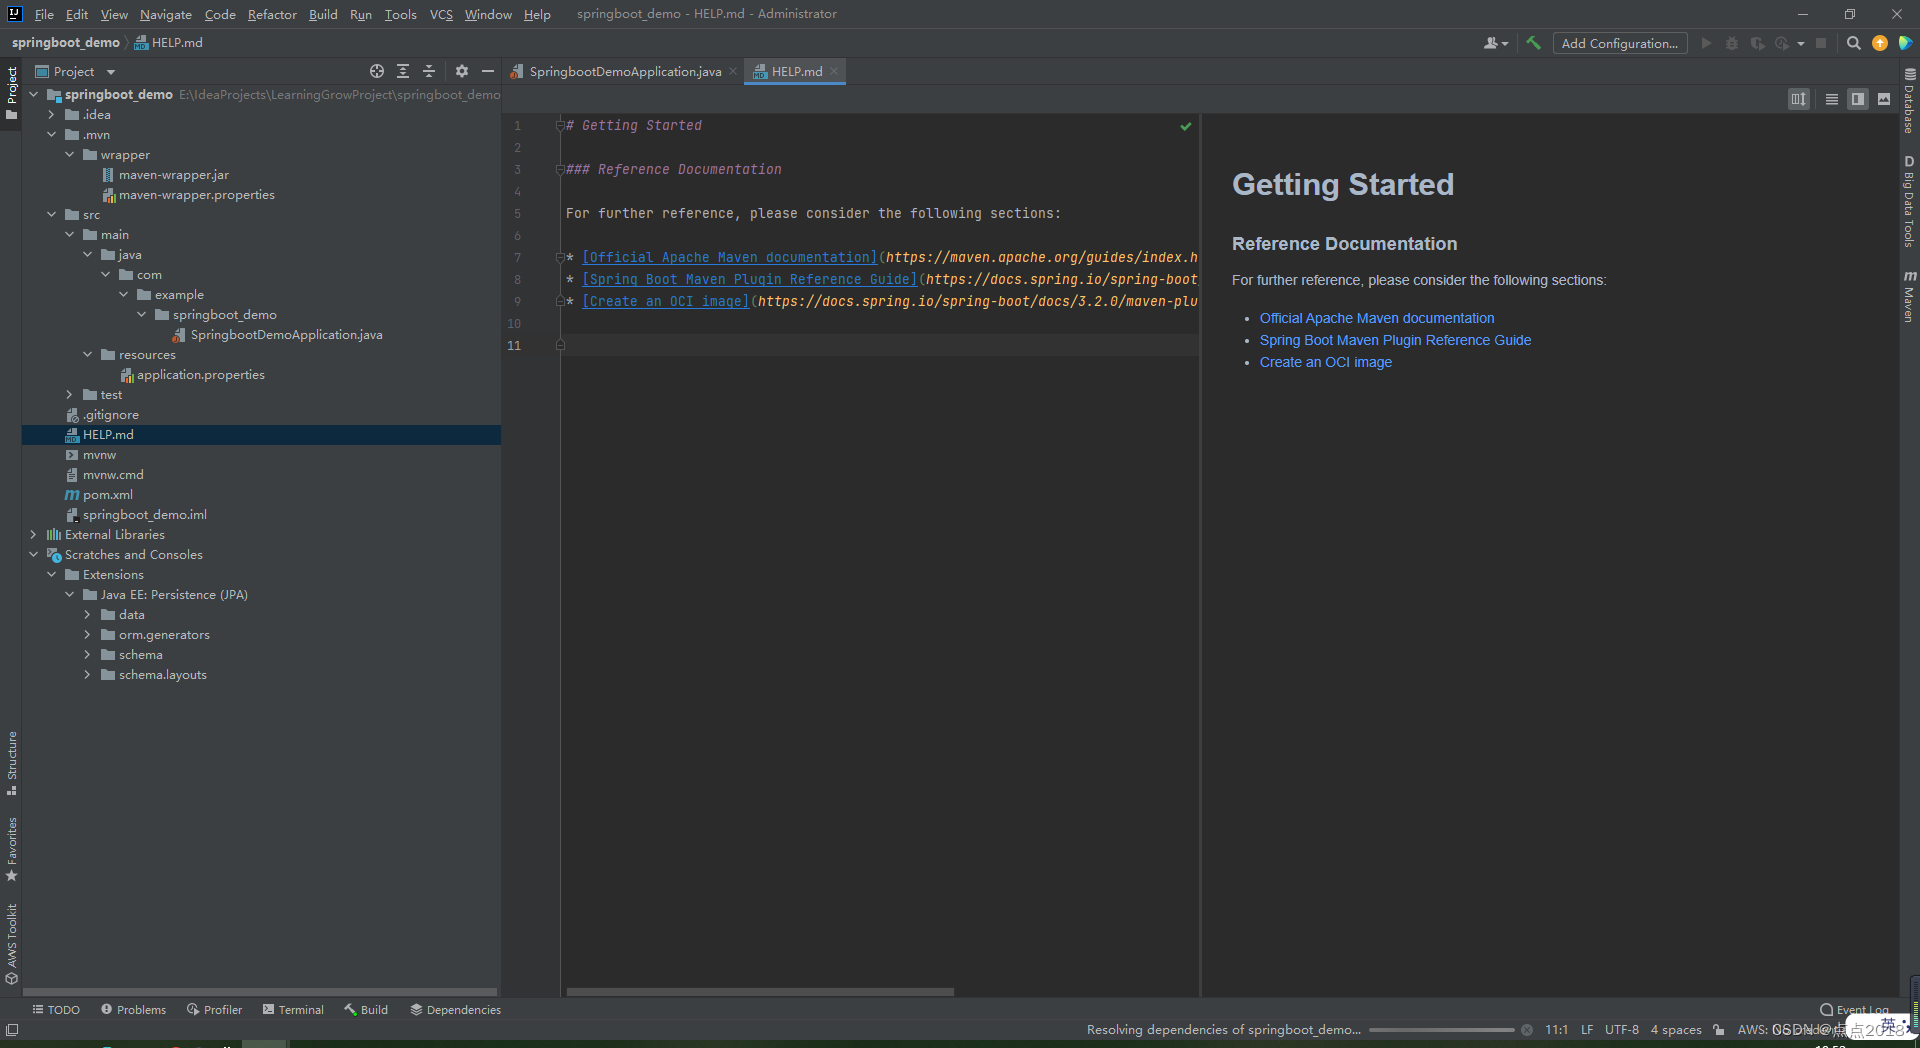Viewport: 1920px width, 1048px height.
Task: Click the 4 spaces indent setting
Action: point(1676,1030)
